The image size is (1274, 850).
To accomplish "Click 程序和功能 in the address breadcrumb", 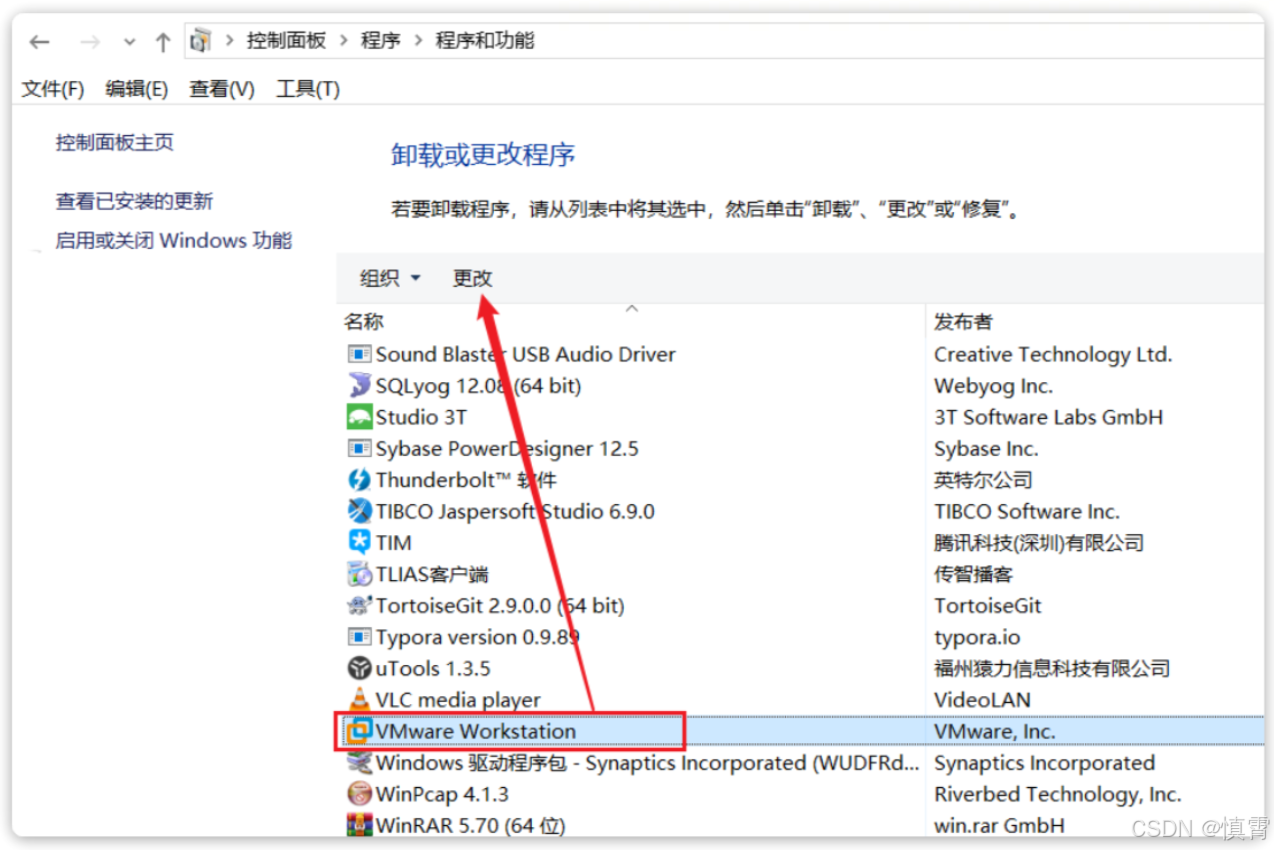I will 485,41.
